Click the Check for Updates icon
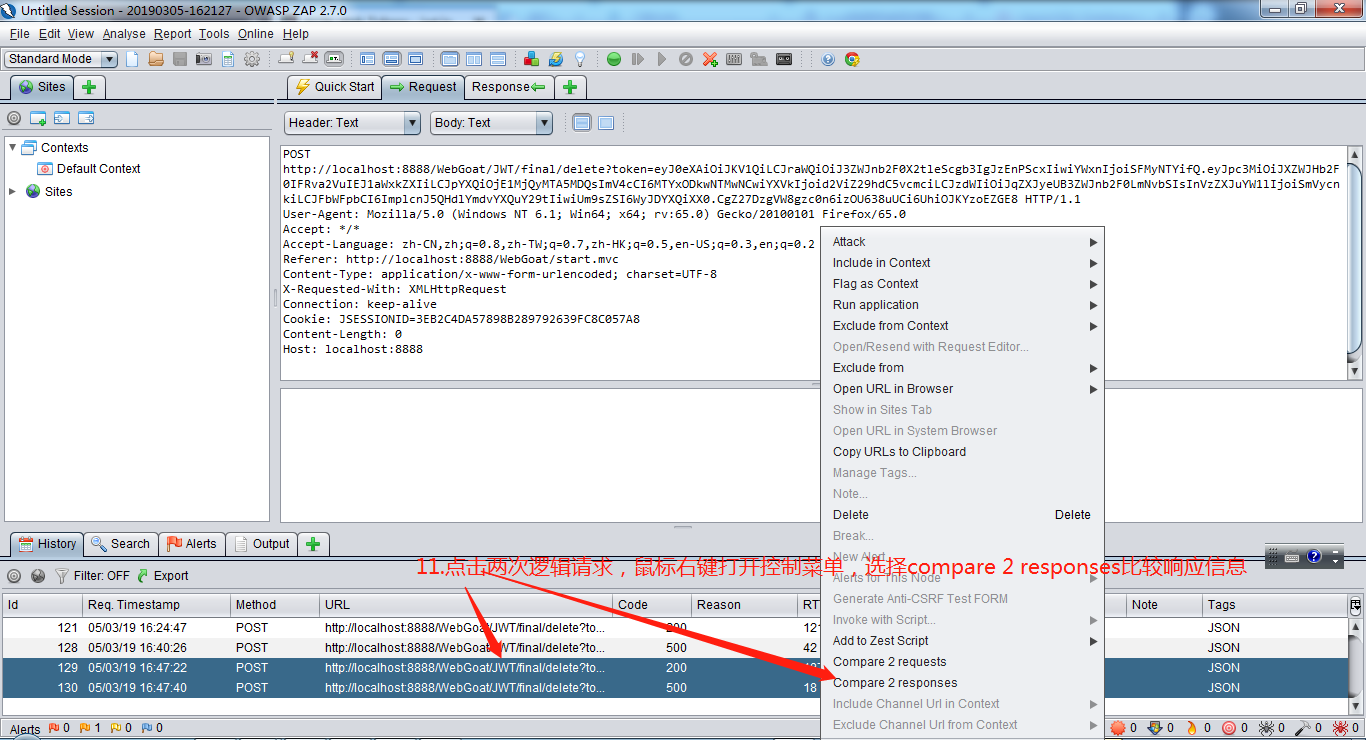The image size is (1366, 740). [x=555, y=59]
